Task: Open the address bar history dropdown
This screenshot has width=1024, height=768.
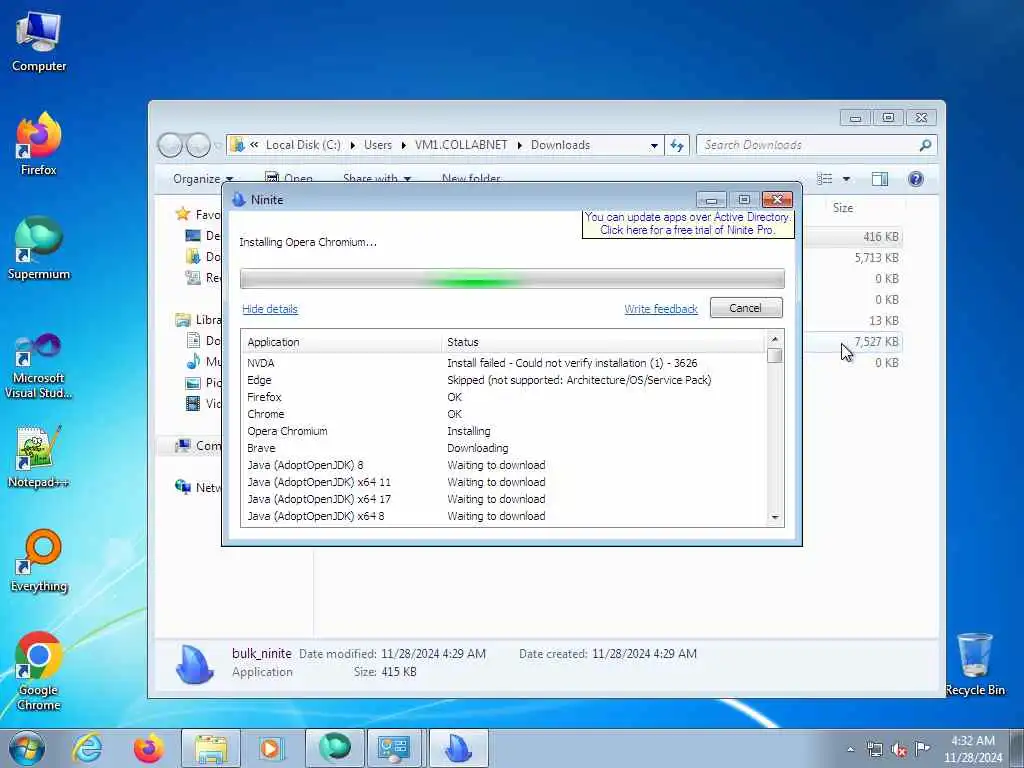Action: pos(654,146)
